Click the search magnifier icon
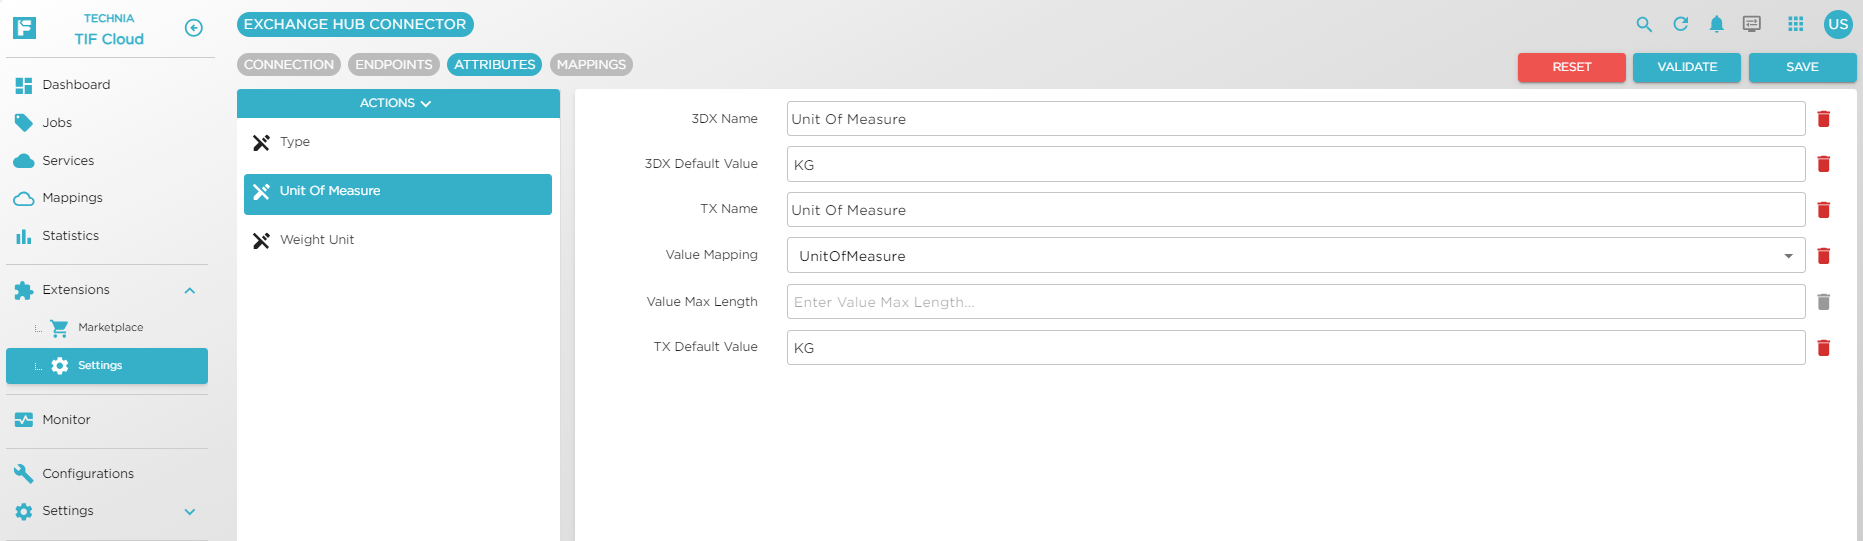This screenshot has width=1863, height=541. [x=1644, y=24]
